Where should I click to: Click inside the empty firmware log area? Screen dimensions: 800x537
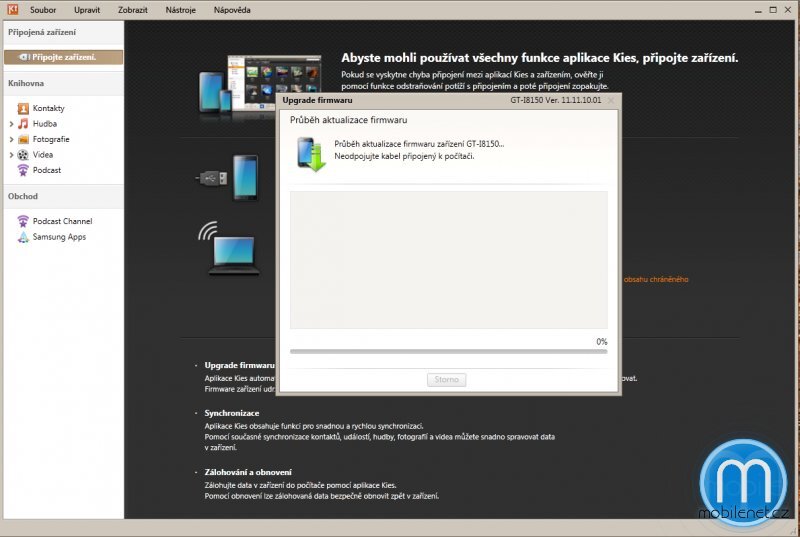448,260
